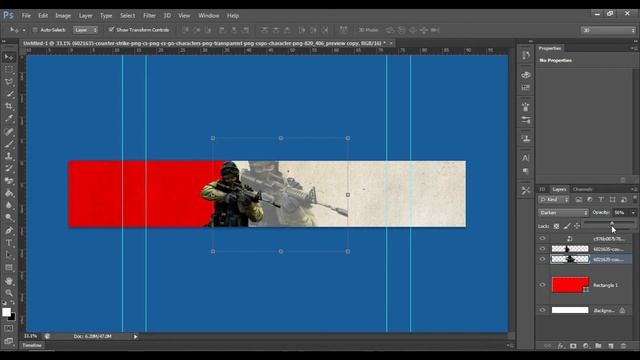Select the Lasso tool
Image resolution: width=640 pixels, height=360 pixels.
9,82
